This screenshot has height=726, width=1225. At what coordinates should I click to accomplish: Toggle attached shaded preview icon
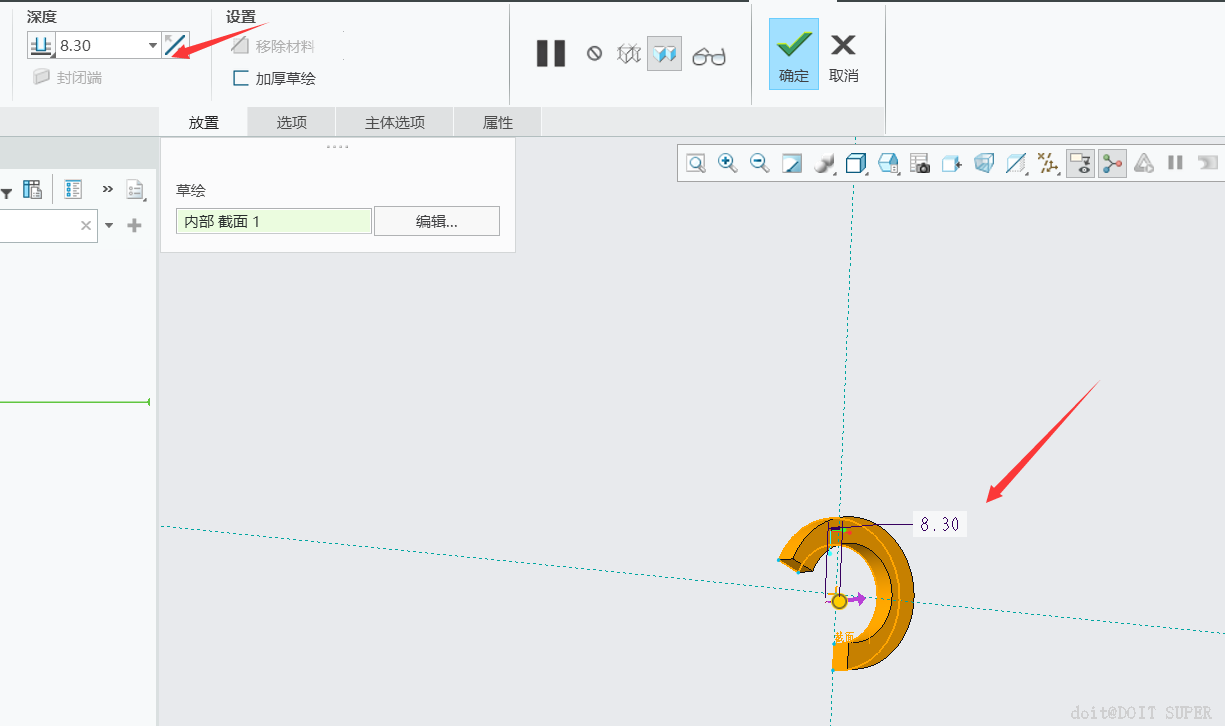[x=664, y=53]
